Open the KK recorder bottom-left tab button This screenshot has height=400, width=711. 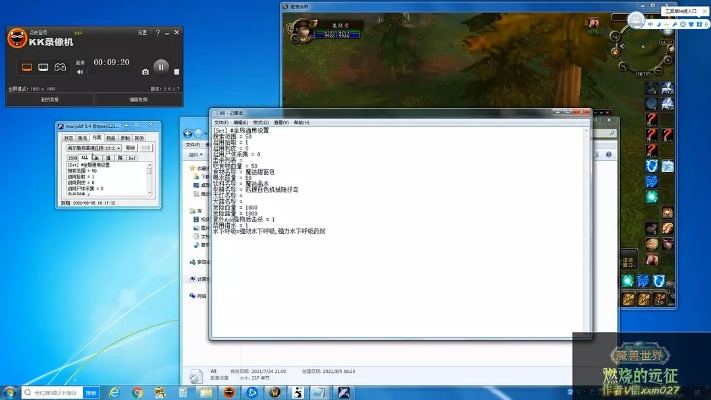[50, 99]
